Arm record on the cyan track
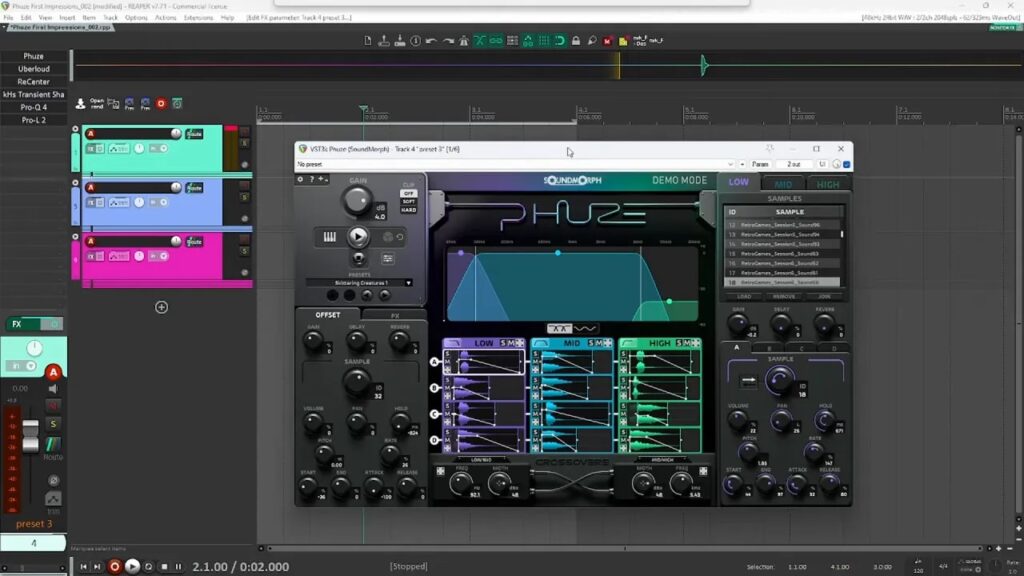The height and width of the screenshot is (576, 1024). coord(91,134)
